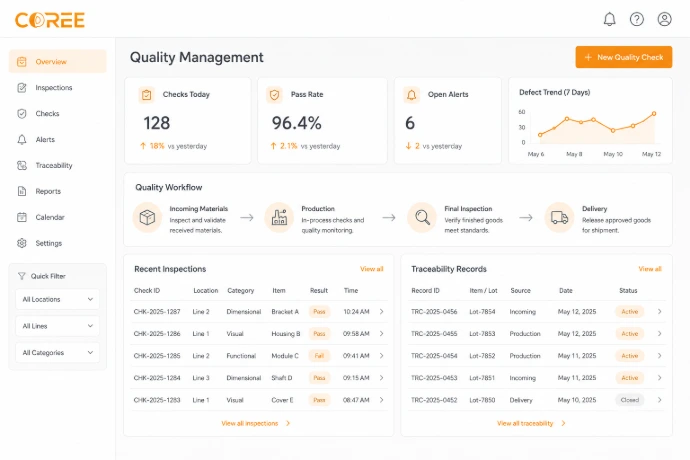Open record TRC-2025-0456 chevron
This screenshot has width=690, height=460.
(659, 312)
